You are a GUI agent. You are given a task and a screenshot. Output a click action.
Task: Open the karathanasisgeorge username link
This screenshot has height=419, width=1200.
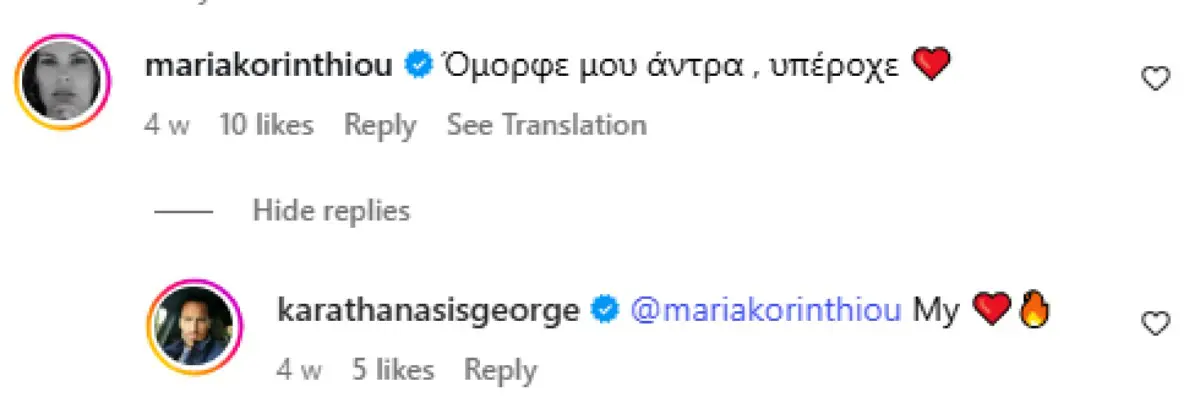pyautogui.click(x=427, y=311)
